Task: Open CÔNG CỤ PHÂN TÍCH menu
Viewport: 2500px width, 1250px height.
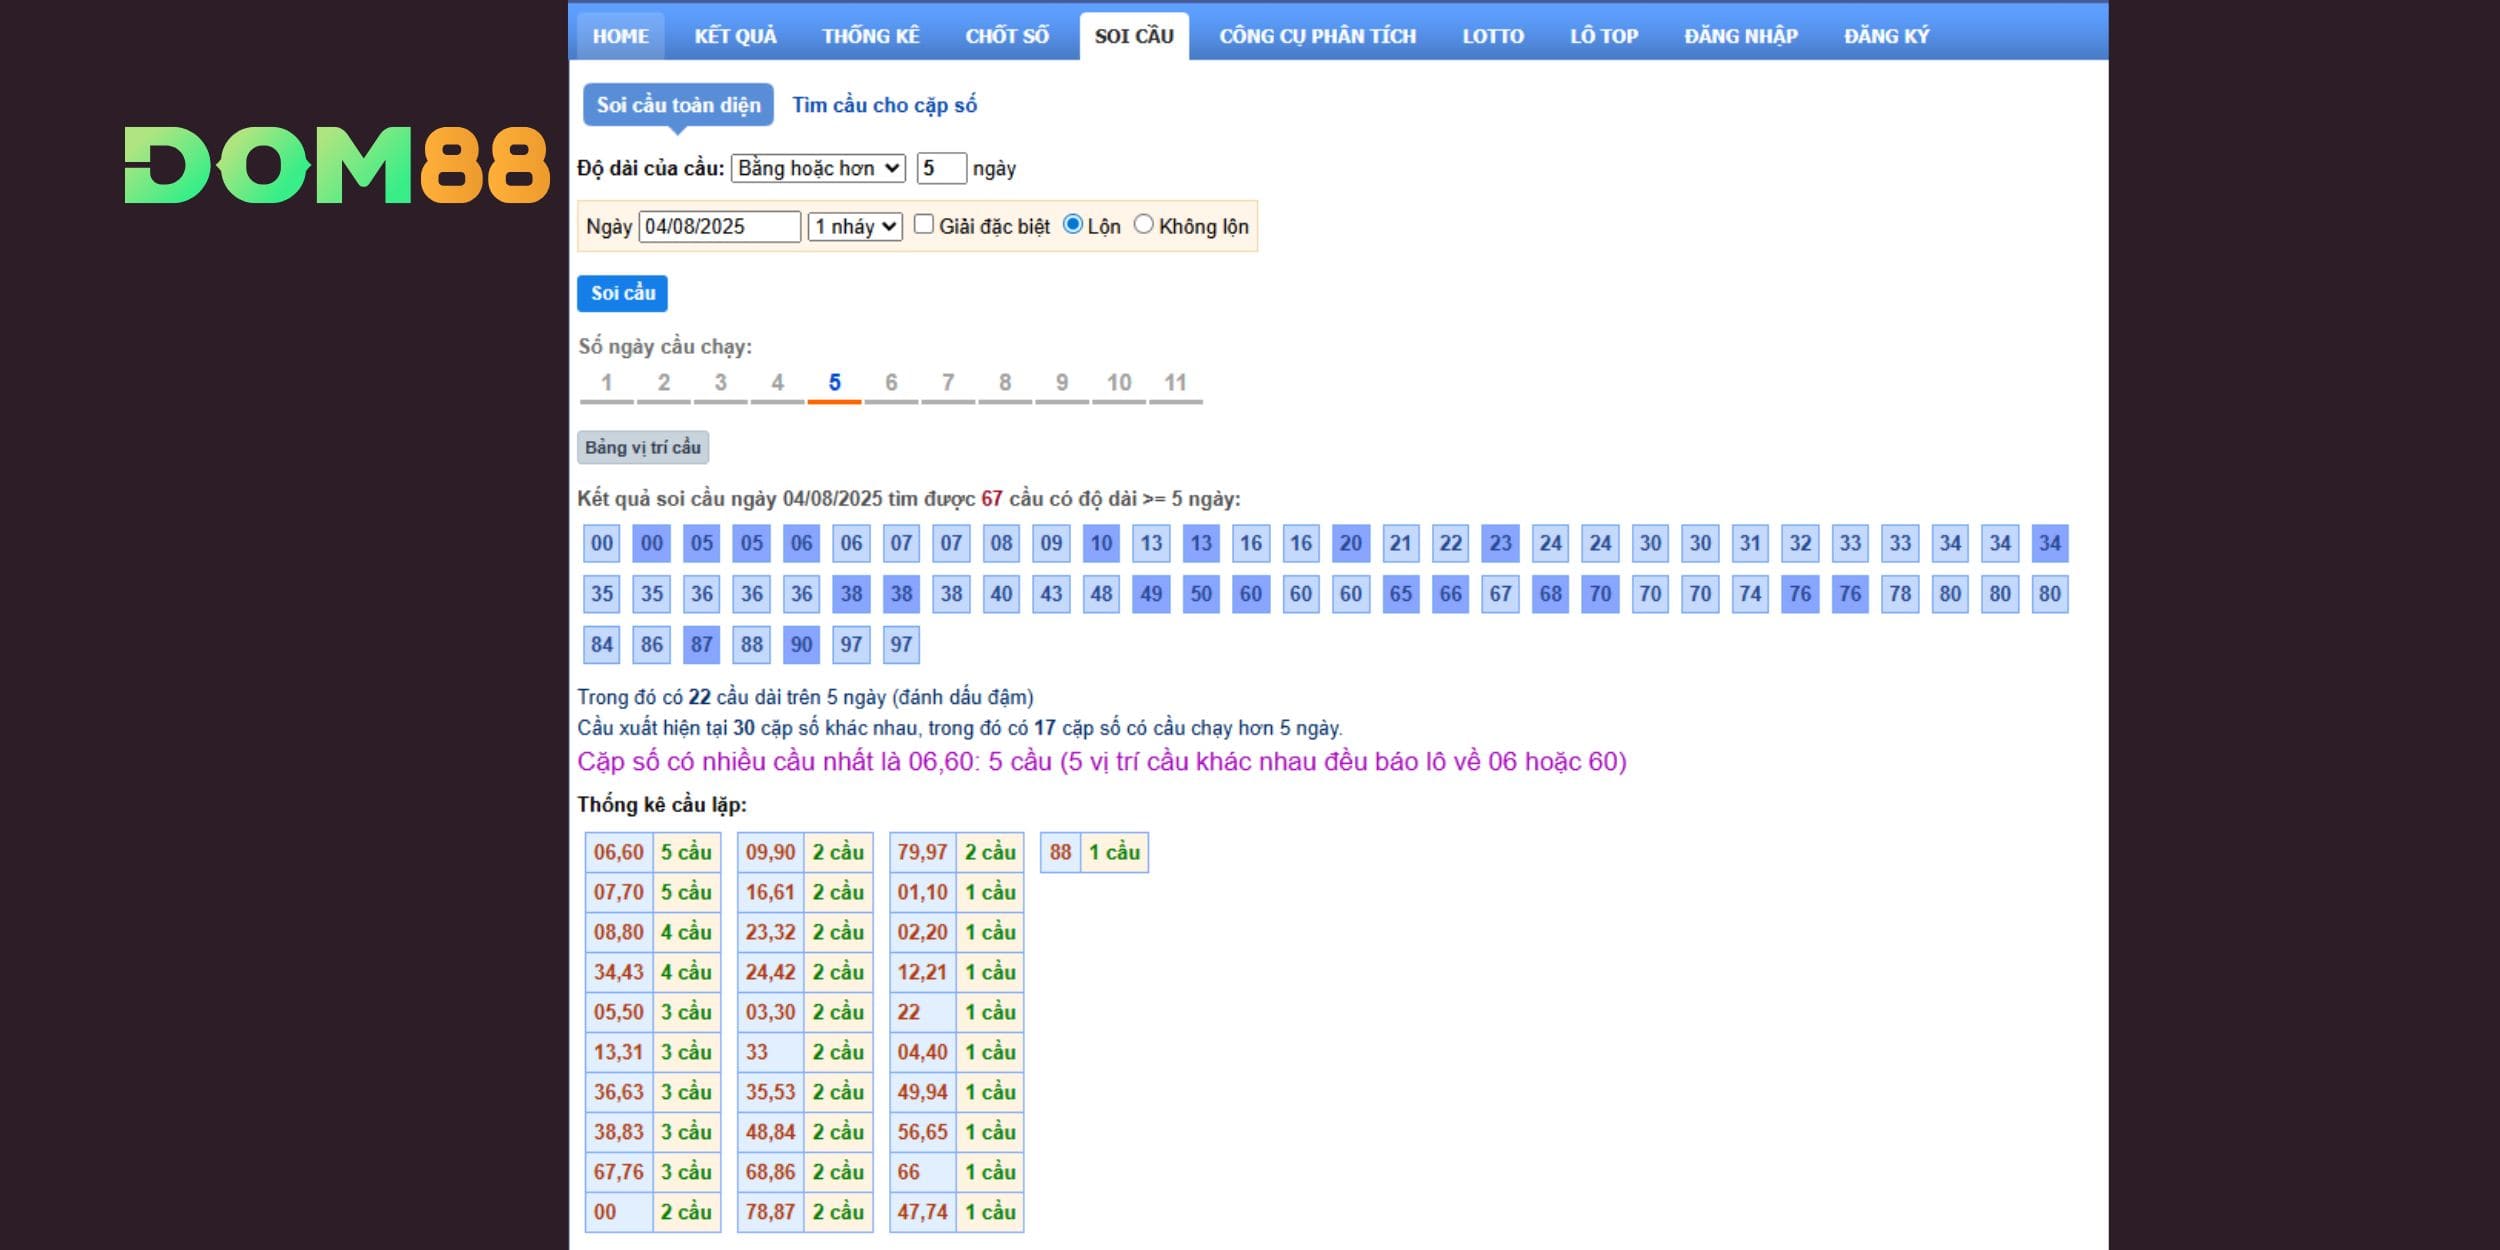Action: point(1317,36)
